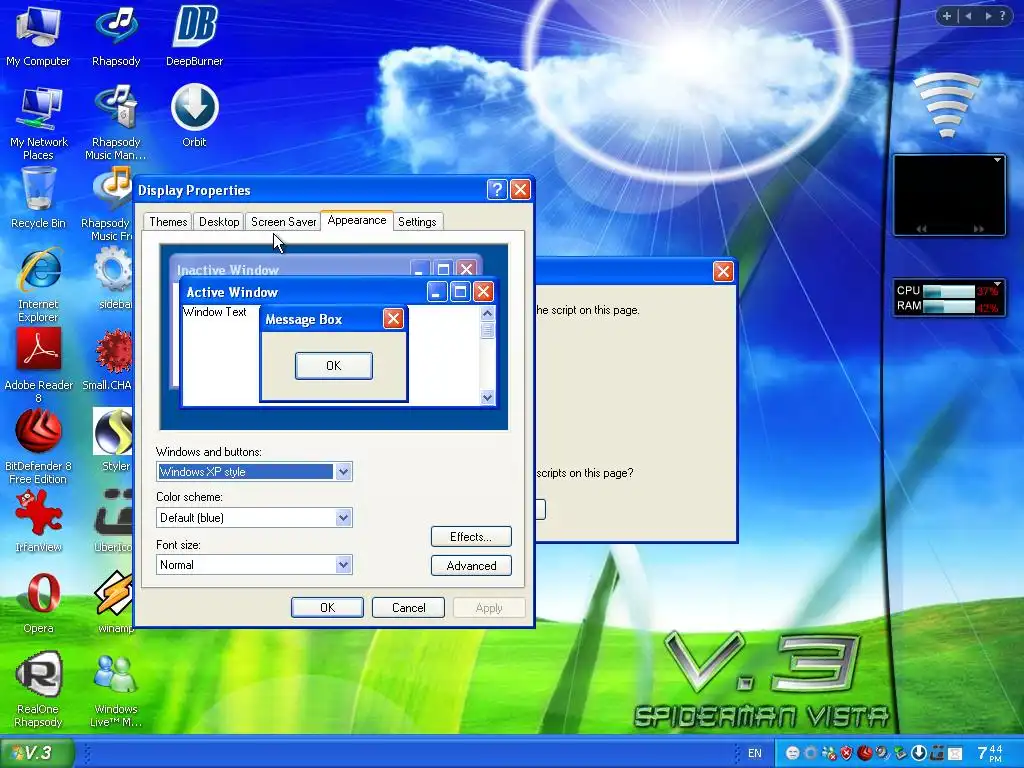Image resolution: width=1024 pixels, height=768 pixels.
Task: Open the Rhapsody desktop icon
Action: click(x=116, y=35)
